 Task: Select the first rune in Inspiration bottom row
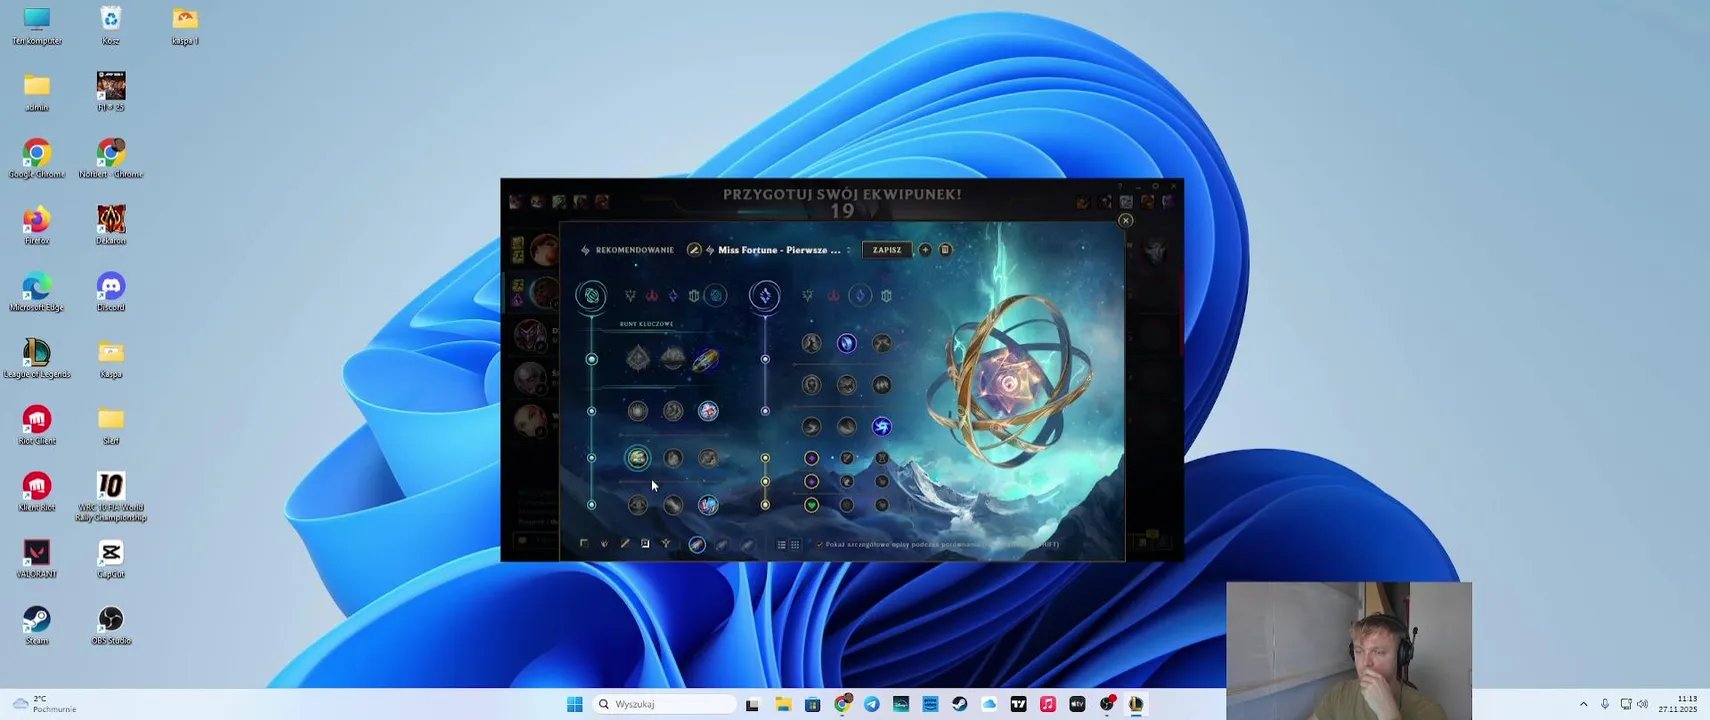click(x=638, y=505)
